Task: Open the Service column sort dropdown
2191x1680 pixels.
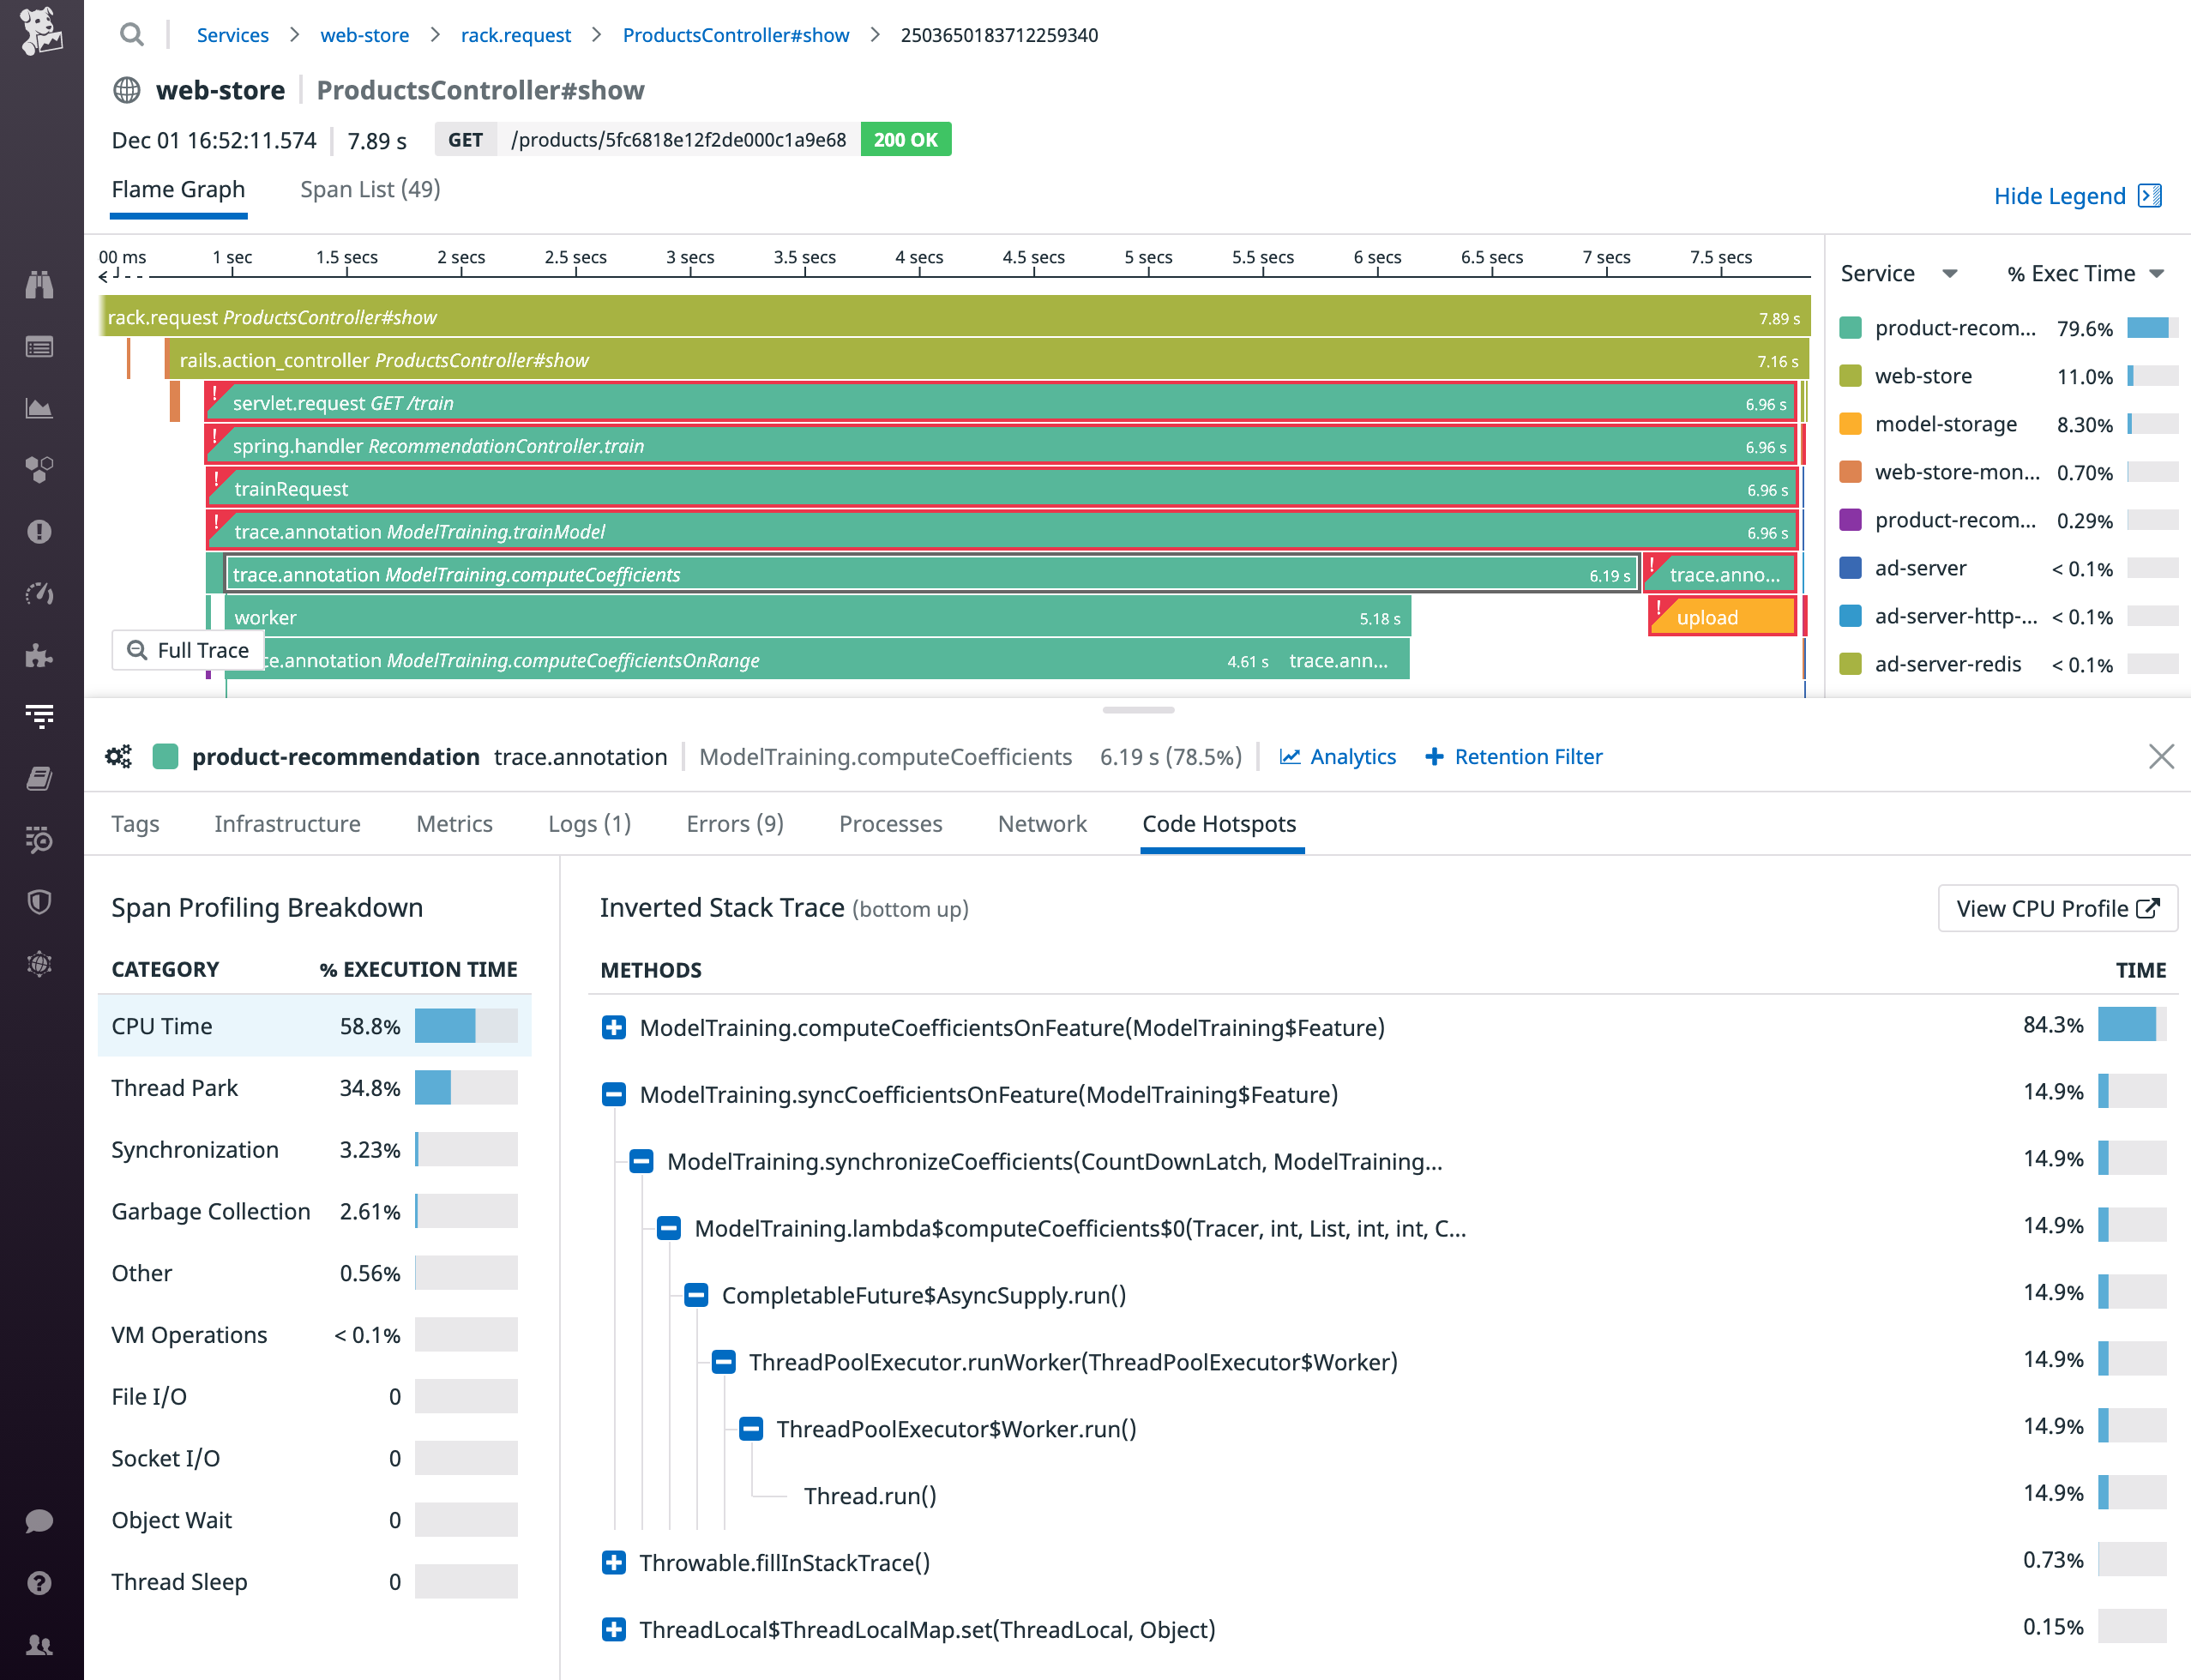Action: pos(1950,273)
